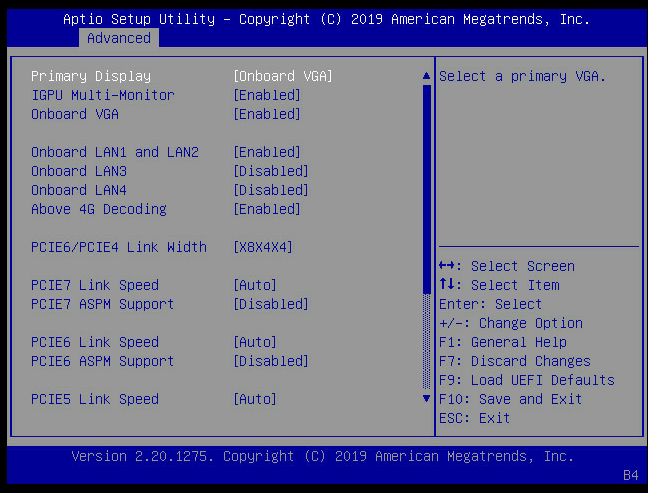Viewport: 648px width, 493px height.
Task: Click the 'Select a primary VGA.' help text
Action: (522, 76)
